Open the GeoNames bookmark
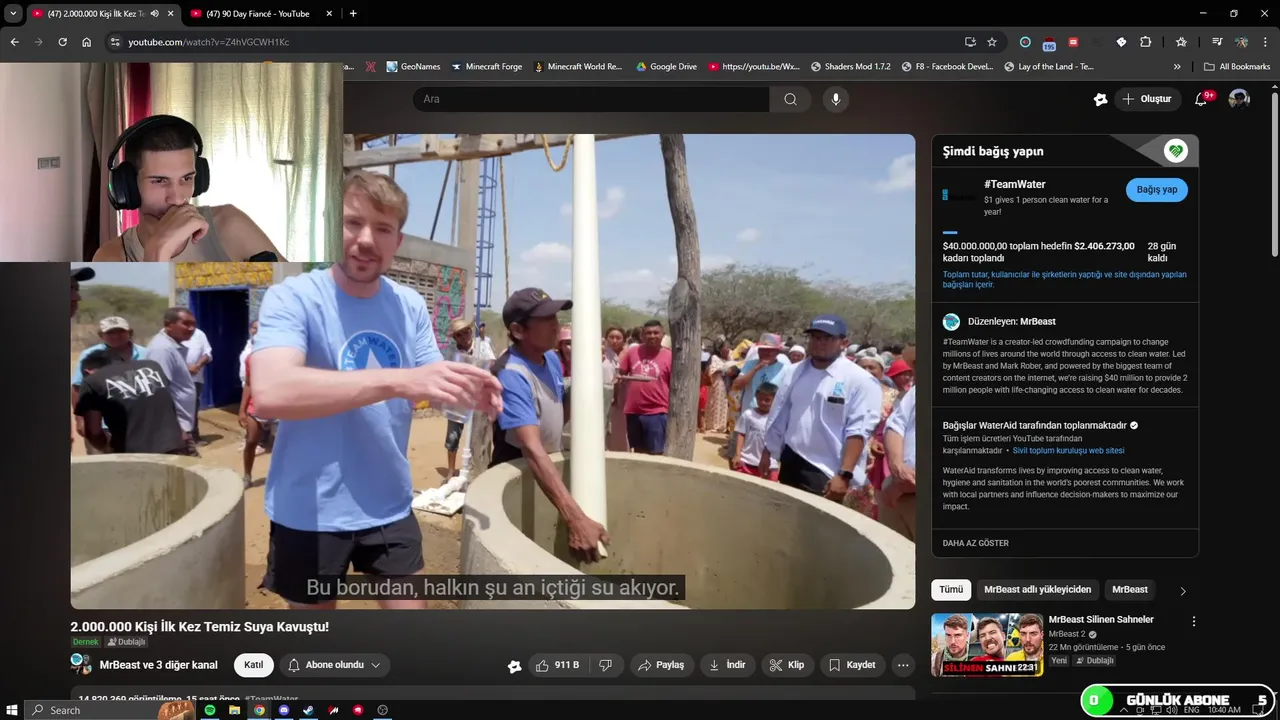 [x=412, y=67]
